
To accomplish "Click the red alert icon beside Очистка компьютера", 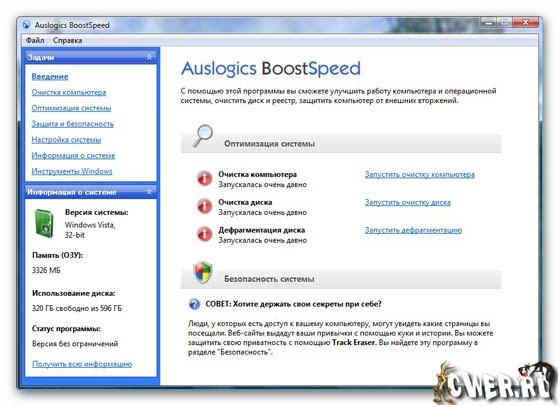I will (x=205, y=178).
